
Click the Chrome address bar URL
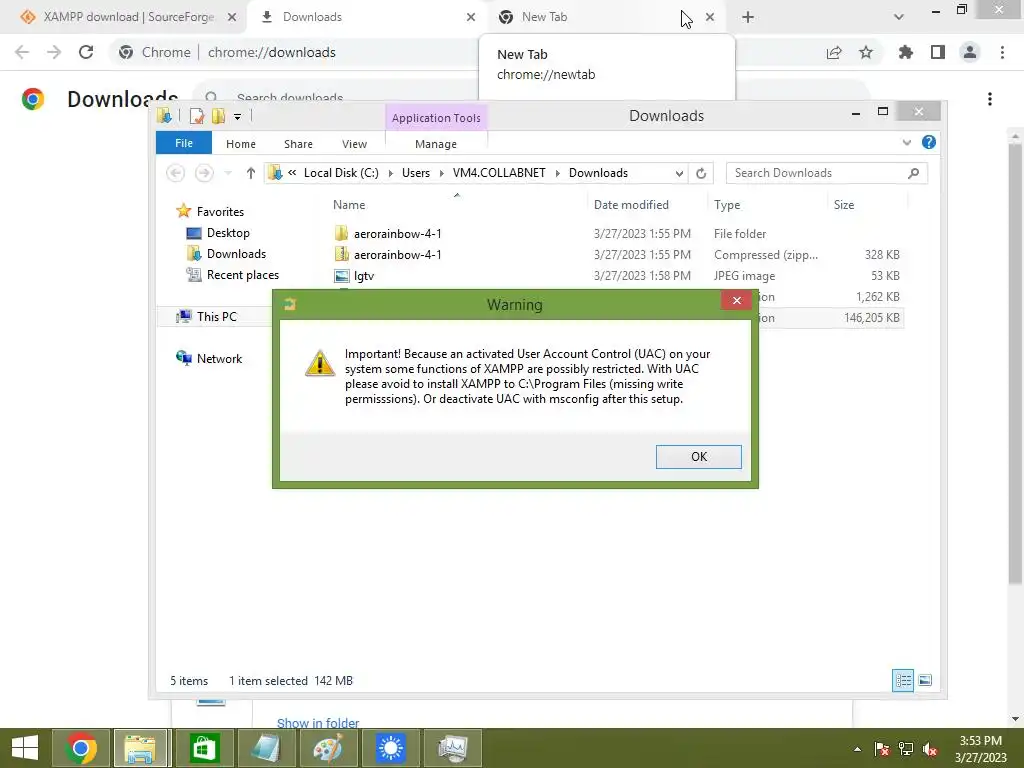[x=272, y=52]
